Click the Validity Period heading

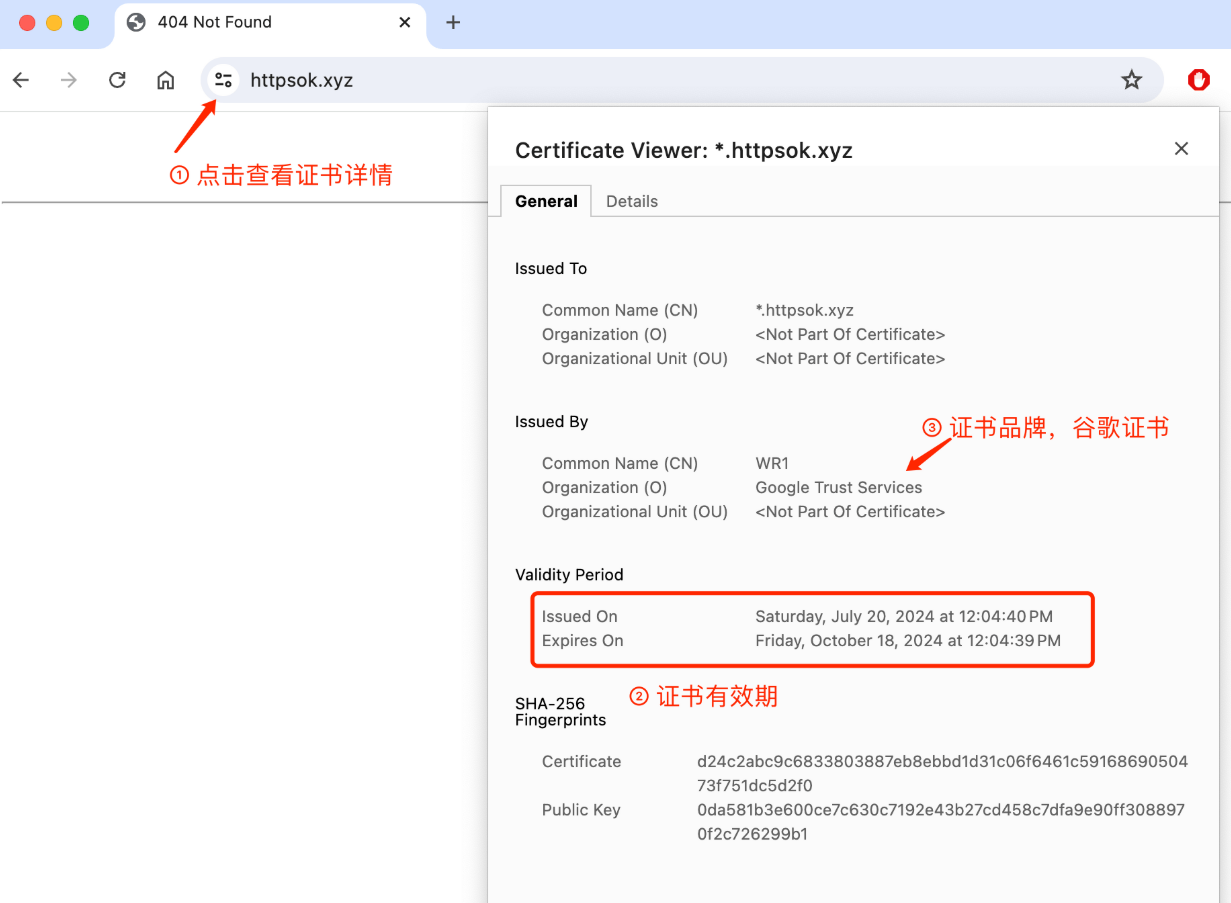click(x=569, y=574)
